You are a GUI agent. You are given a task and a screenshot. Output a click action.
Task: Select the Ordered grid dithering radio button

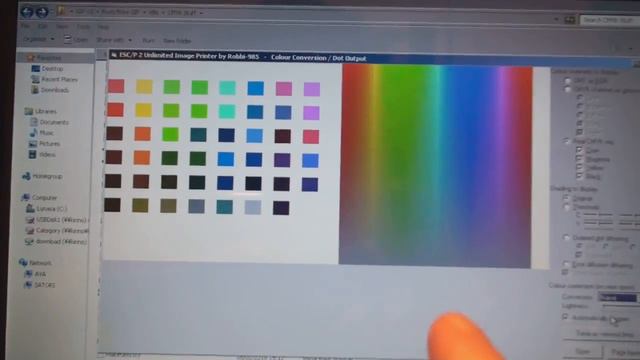567,238
